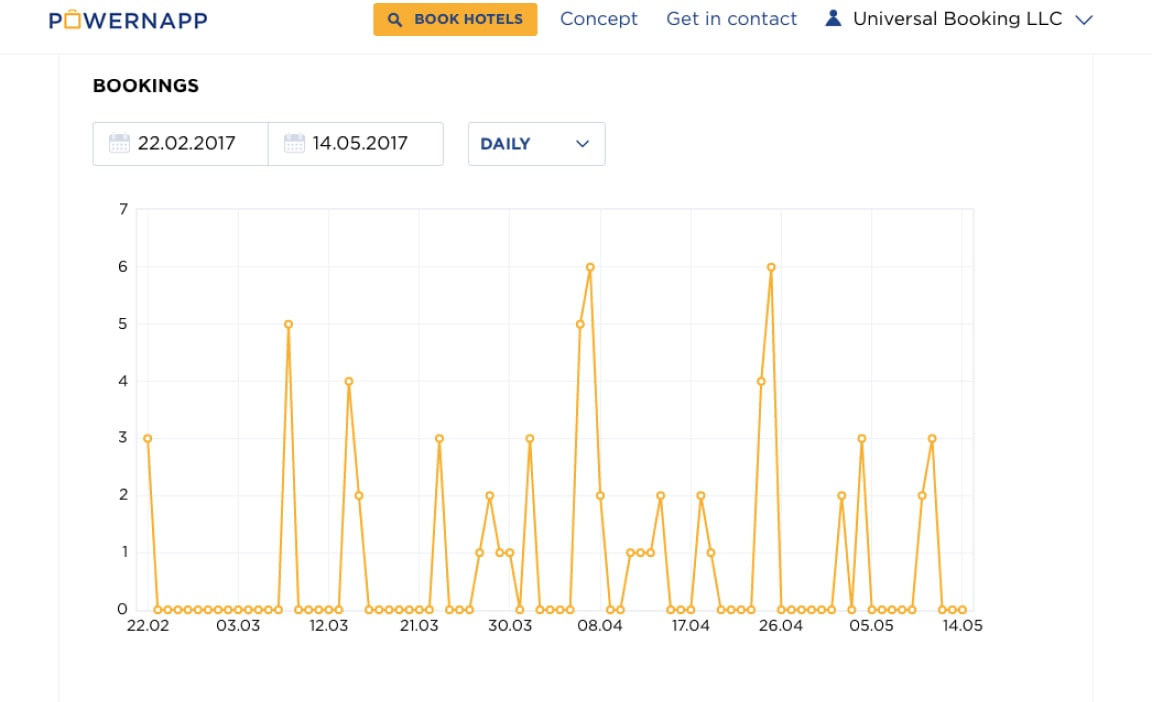Open Universal Booking LLC account menu
1152x702 pixels.
coord(959,19)
